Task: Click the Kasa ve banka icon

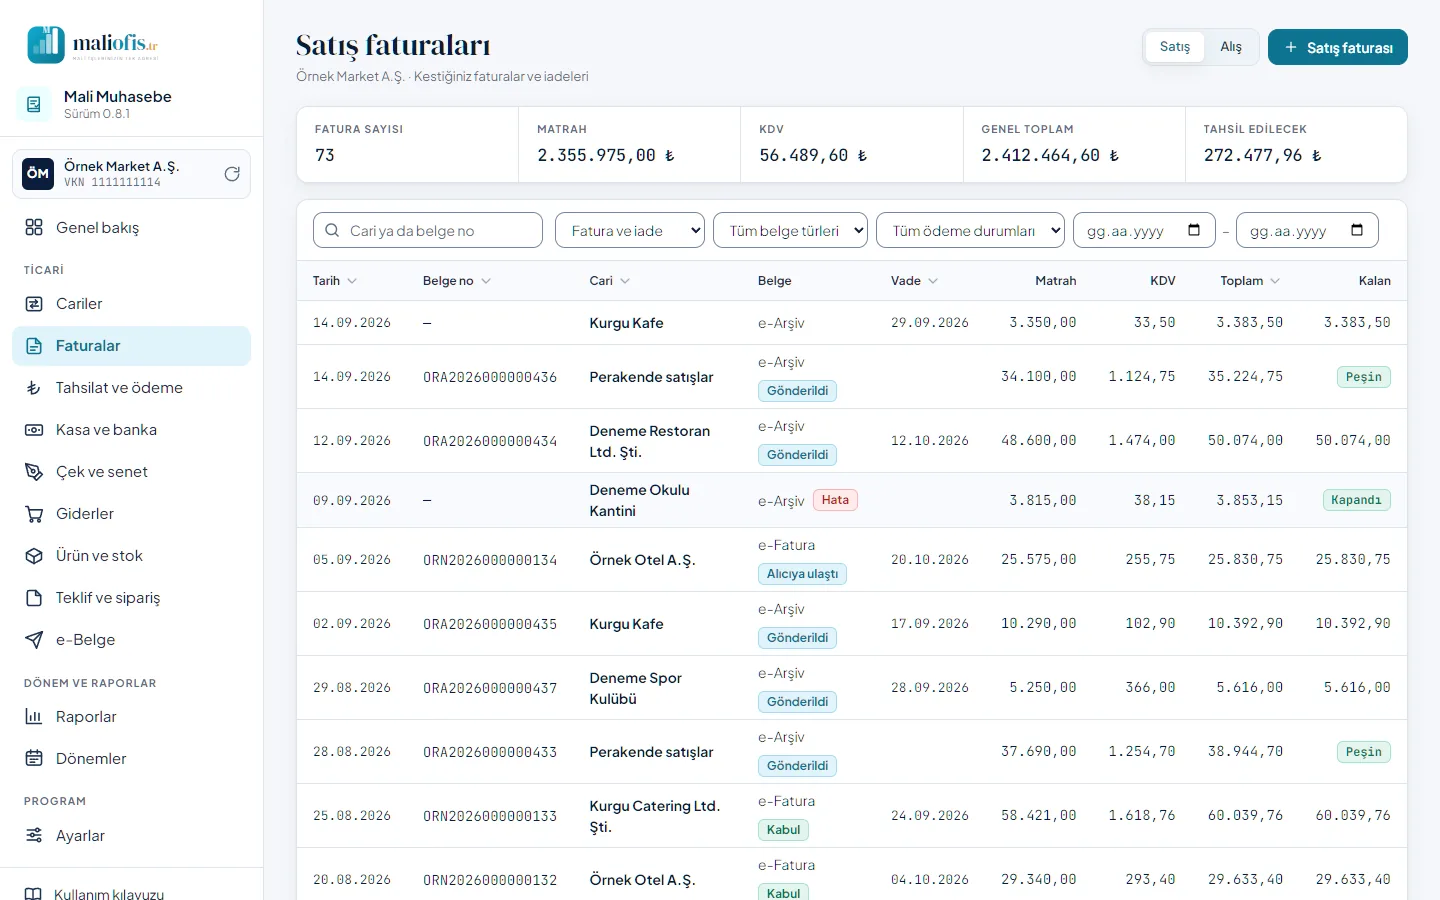Action: coord(34,430)
